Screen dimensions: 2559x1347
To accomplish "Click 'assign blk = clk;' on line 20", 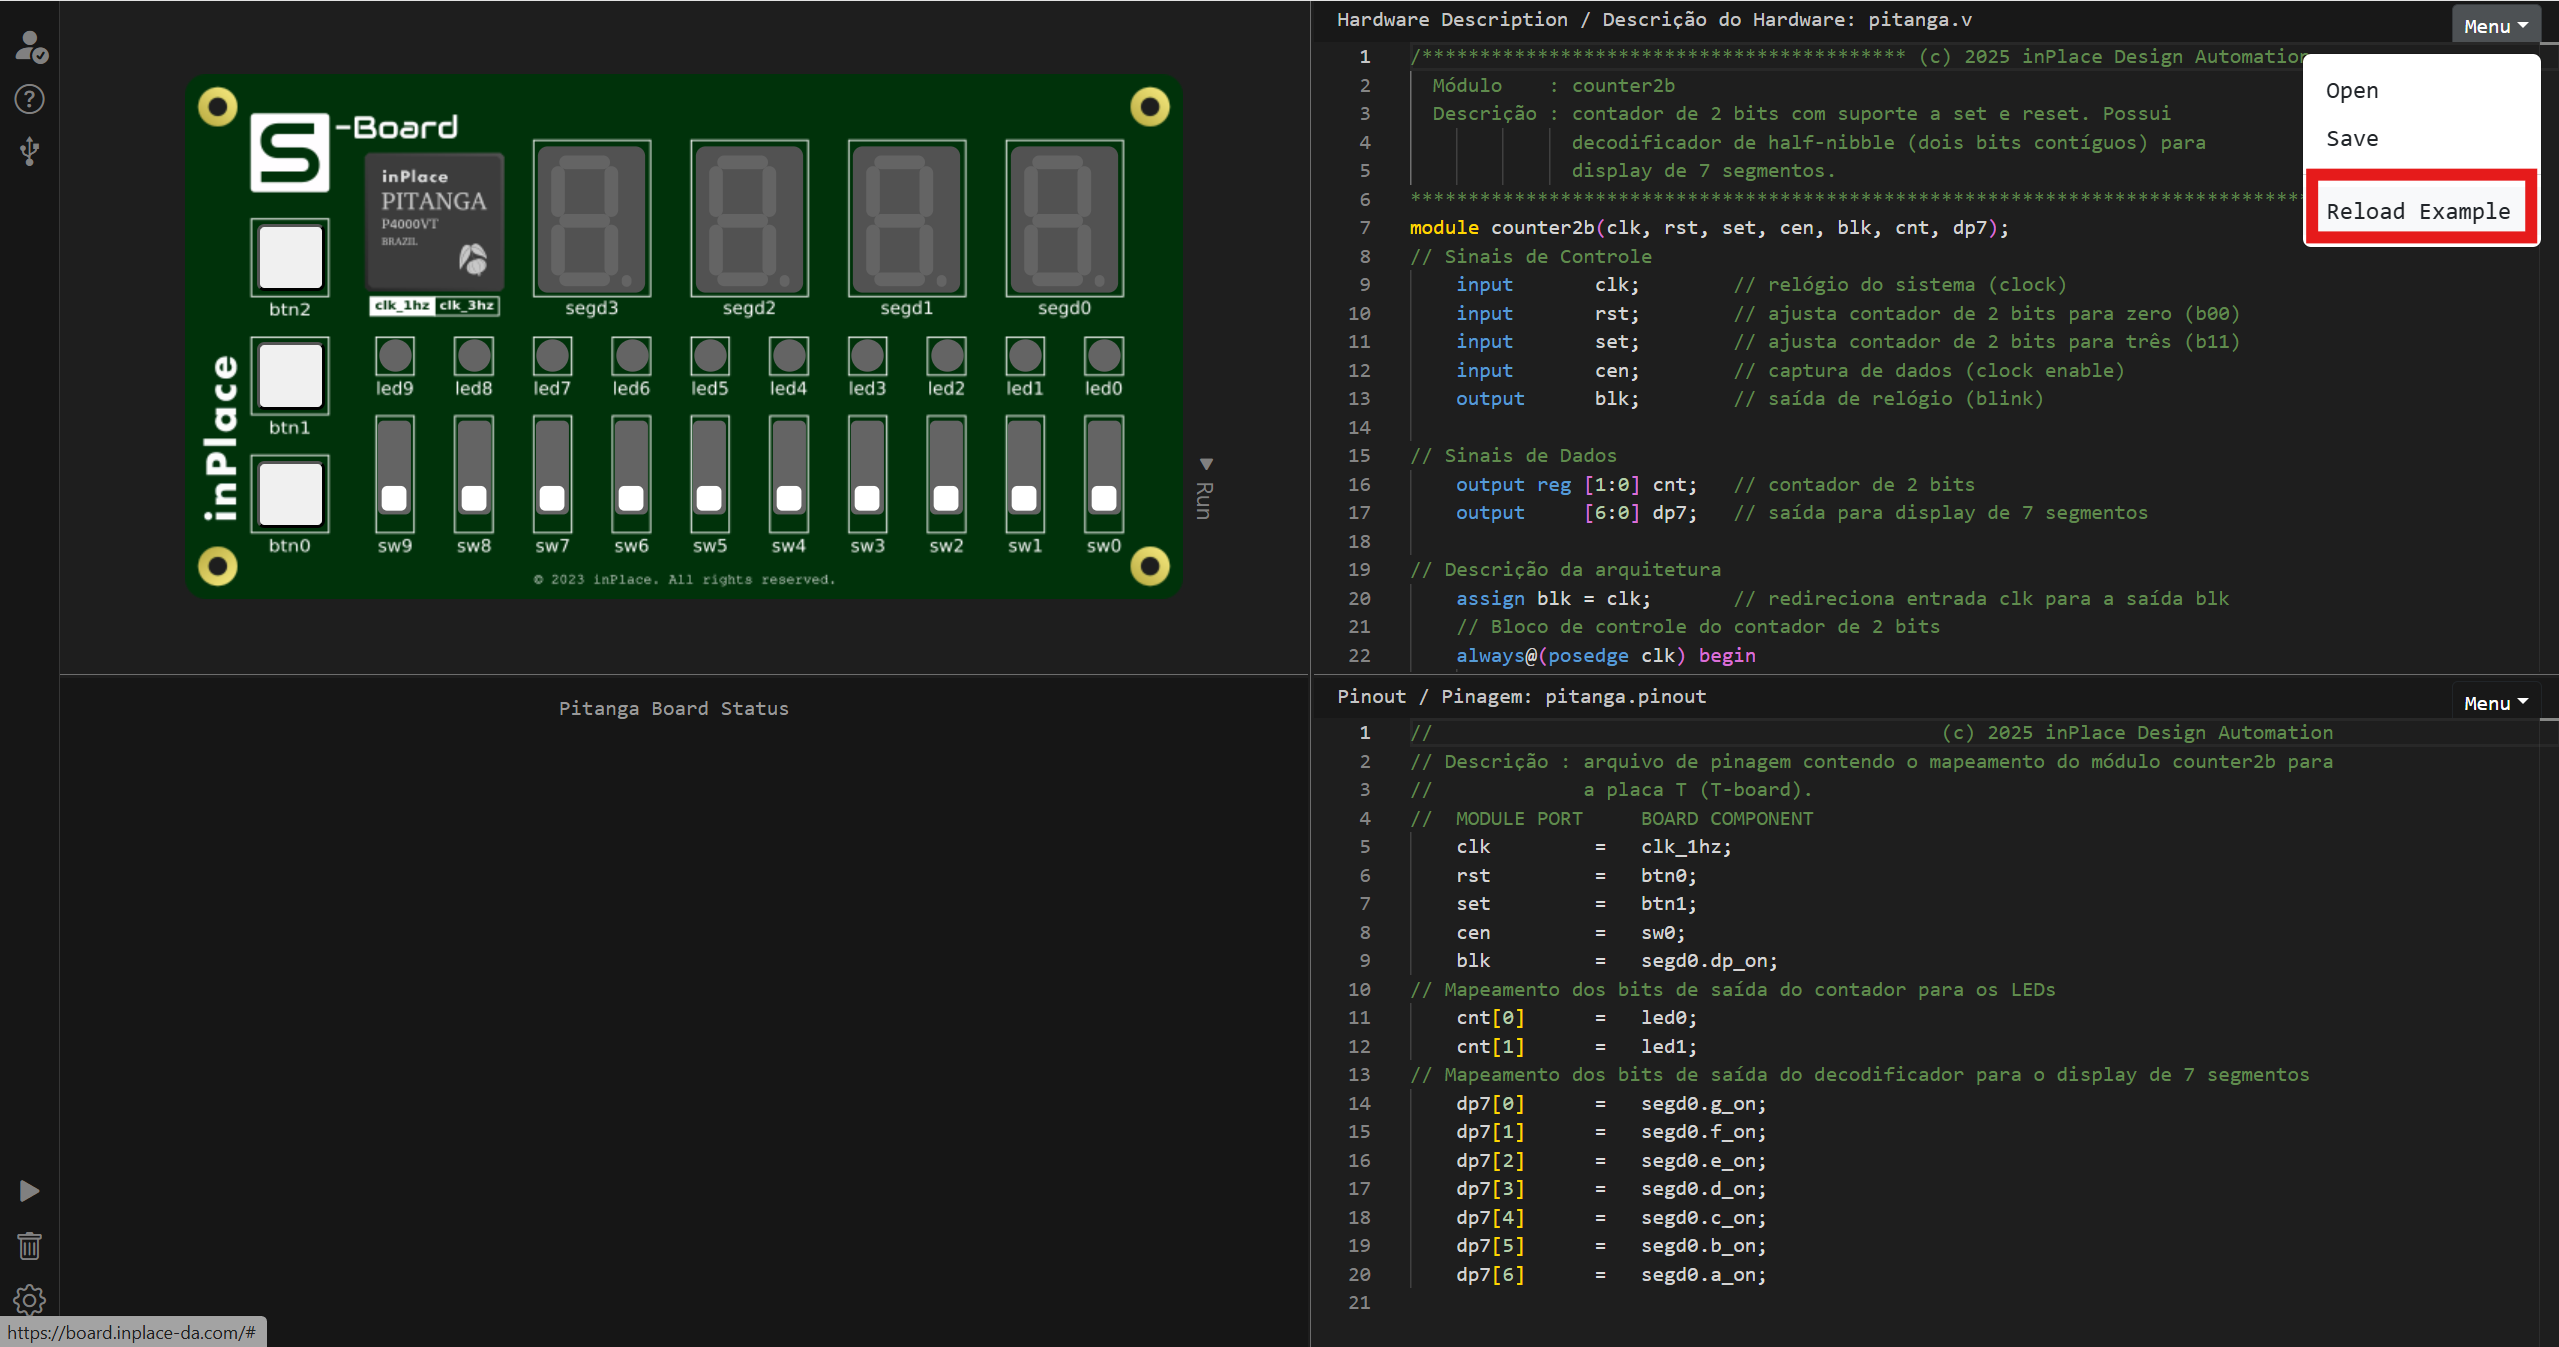I will click(x=1554, y=599).
